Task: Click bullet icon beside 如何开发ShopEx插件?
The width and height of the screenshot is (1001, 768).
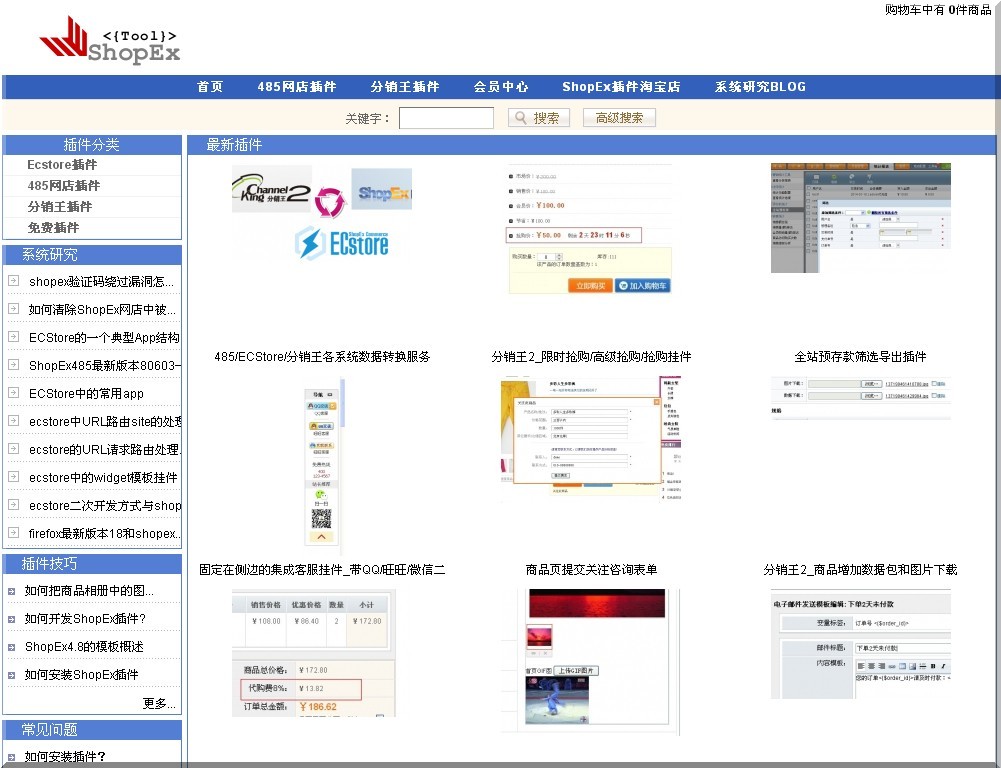Action: 11,619
